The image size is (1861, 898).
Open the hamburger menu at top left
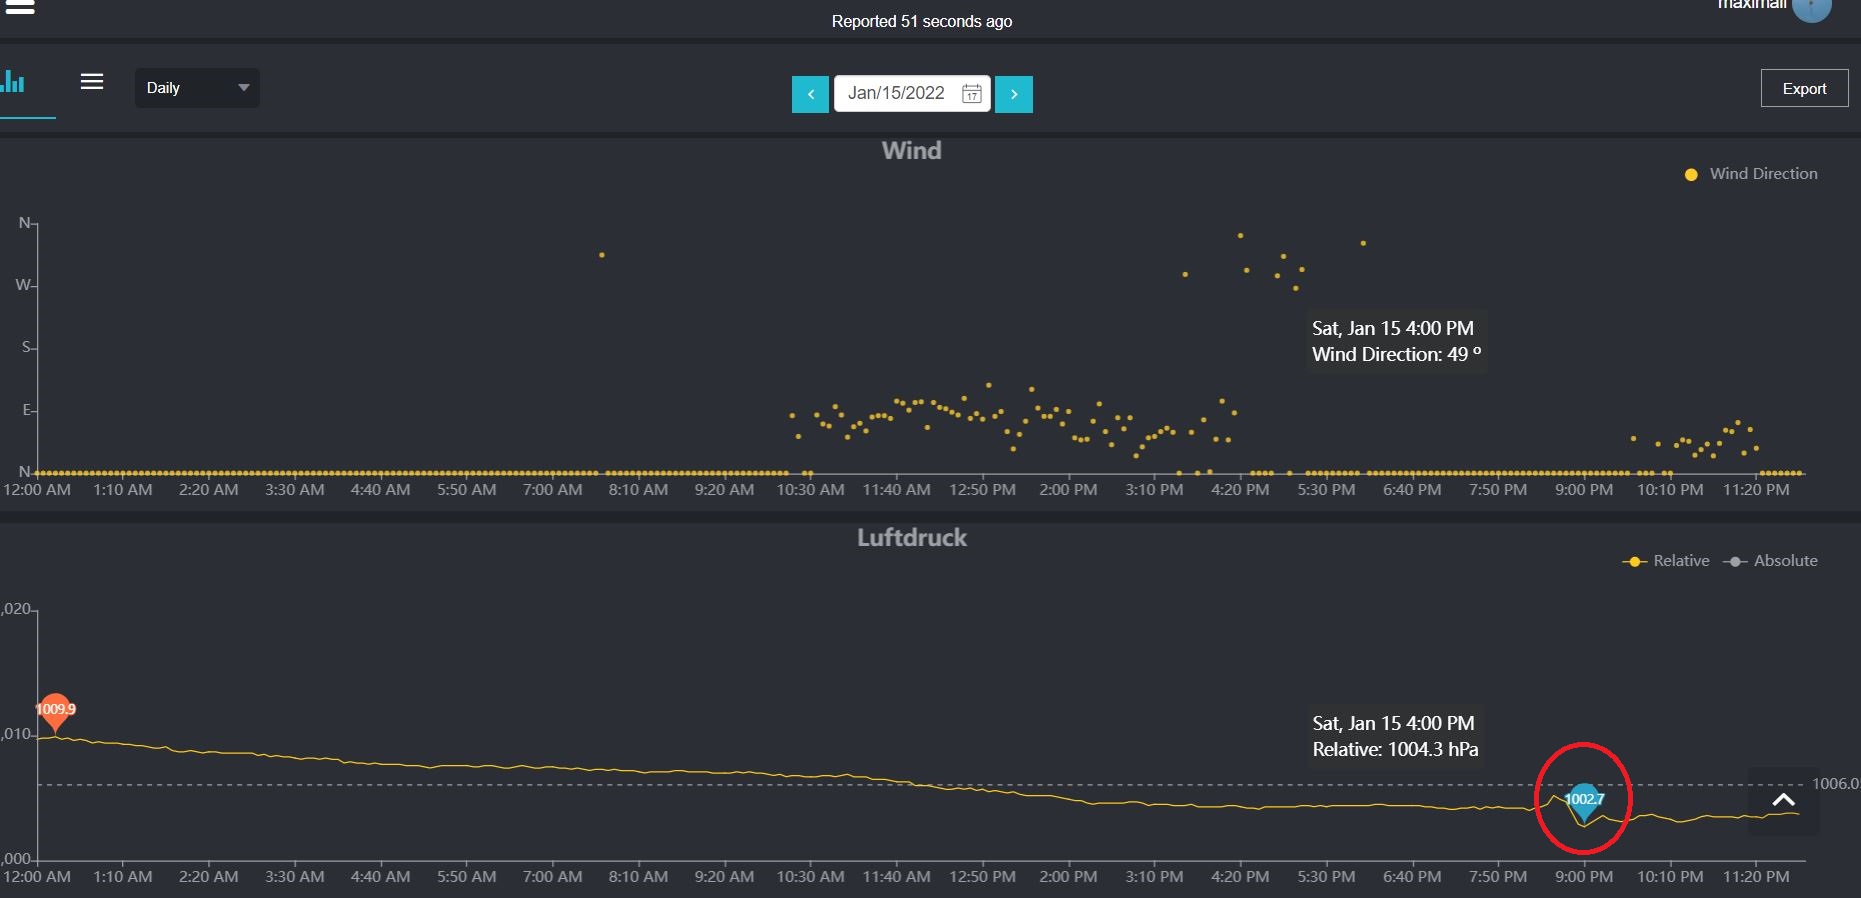tap(20, 7)
